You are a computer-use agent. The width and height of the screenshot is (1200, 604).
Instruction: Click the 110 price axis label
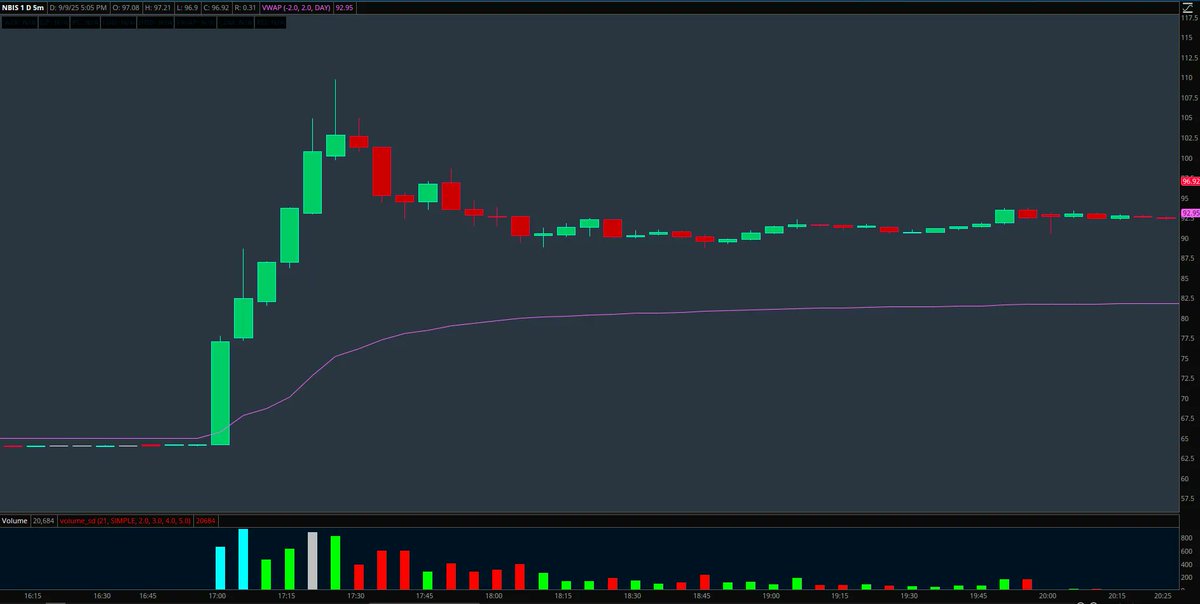1187,78
